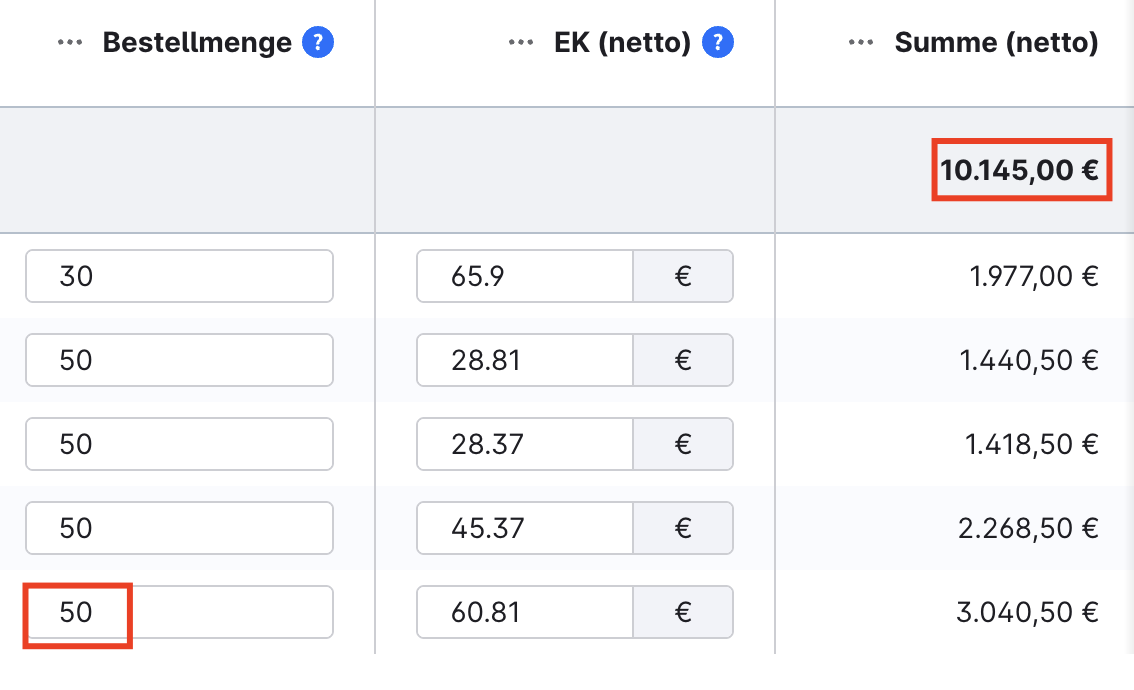Edit the EK price field showing 45.37
The image size is (1134, 690).
[x=524, y=528]
